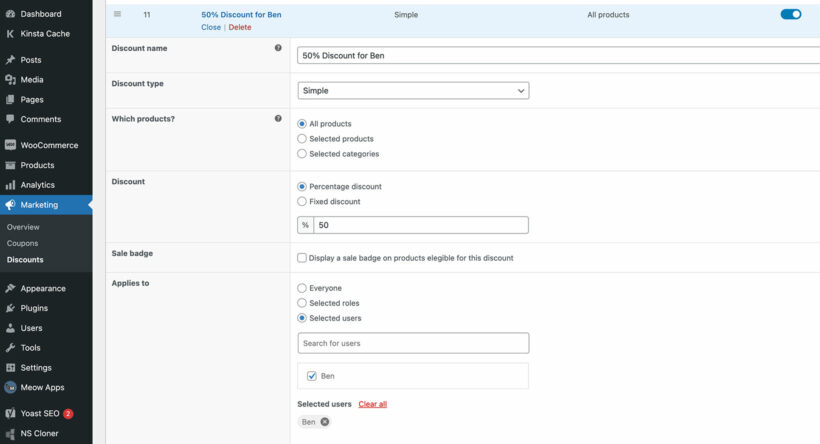The image size is (820, 444).
Task: Uncheck the Ben user checkbox
Action: (x=312, y=376)
